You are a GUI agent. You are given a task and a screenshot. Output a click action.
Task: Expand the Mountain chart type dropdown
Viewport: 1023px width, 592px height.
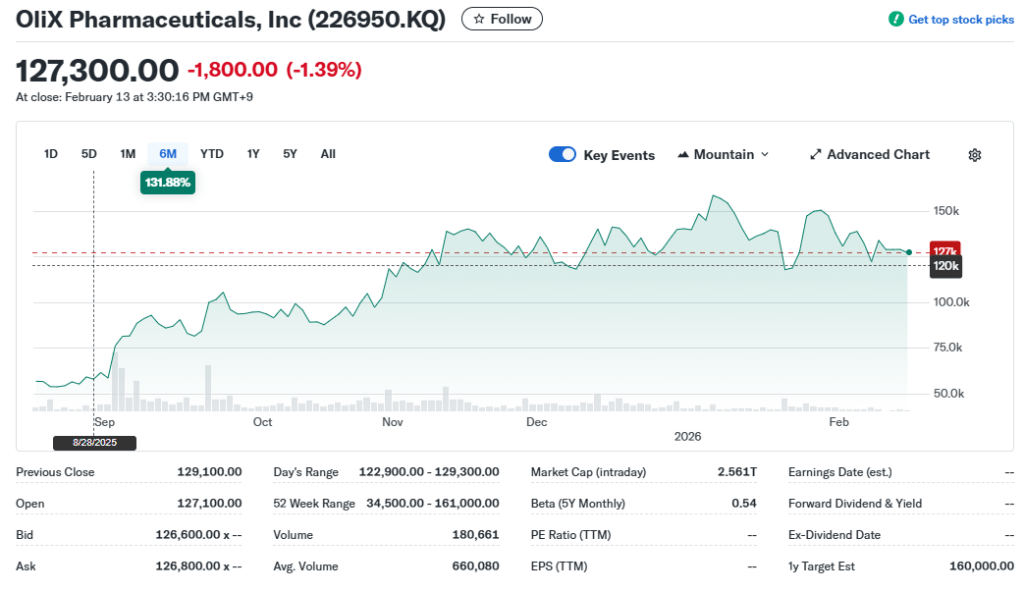765,155
